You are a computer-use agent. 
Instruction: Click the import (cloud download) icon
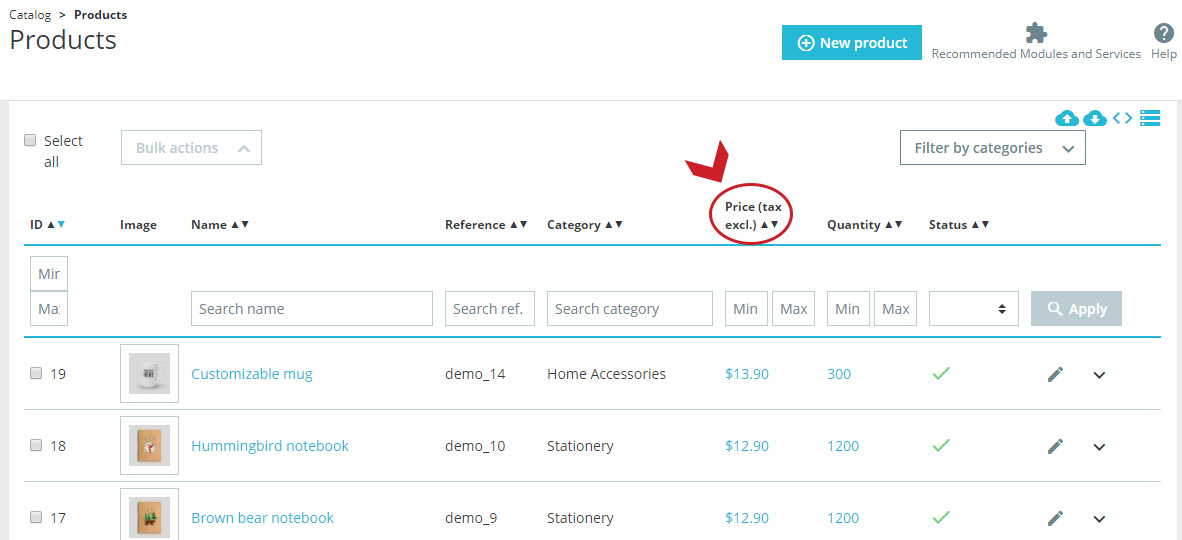click(1095, 118)
